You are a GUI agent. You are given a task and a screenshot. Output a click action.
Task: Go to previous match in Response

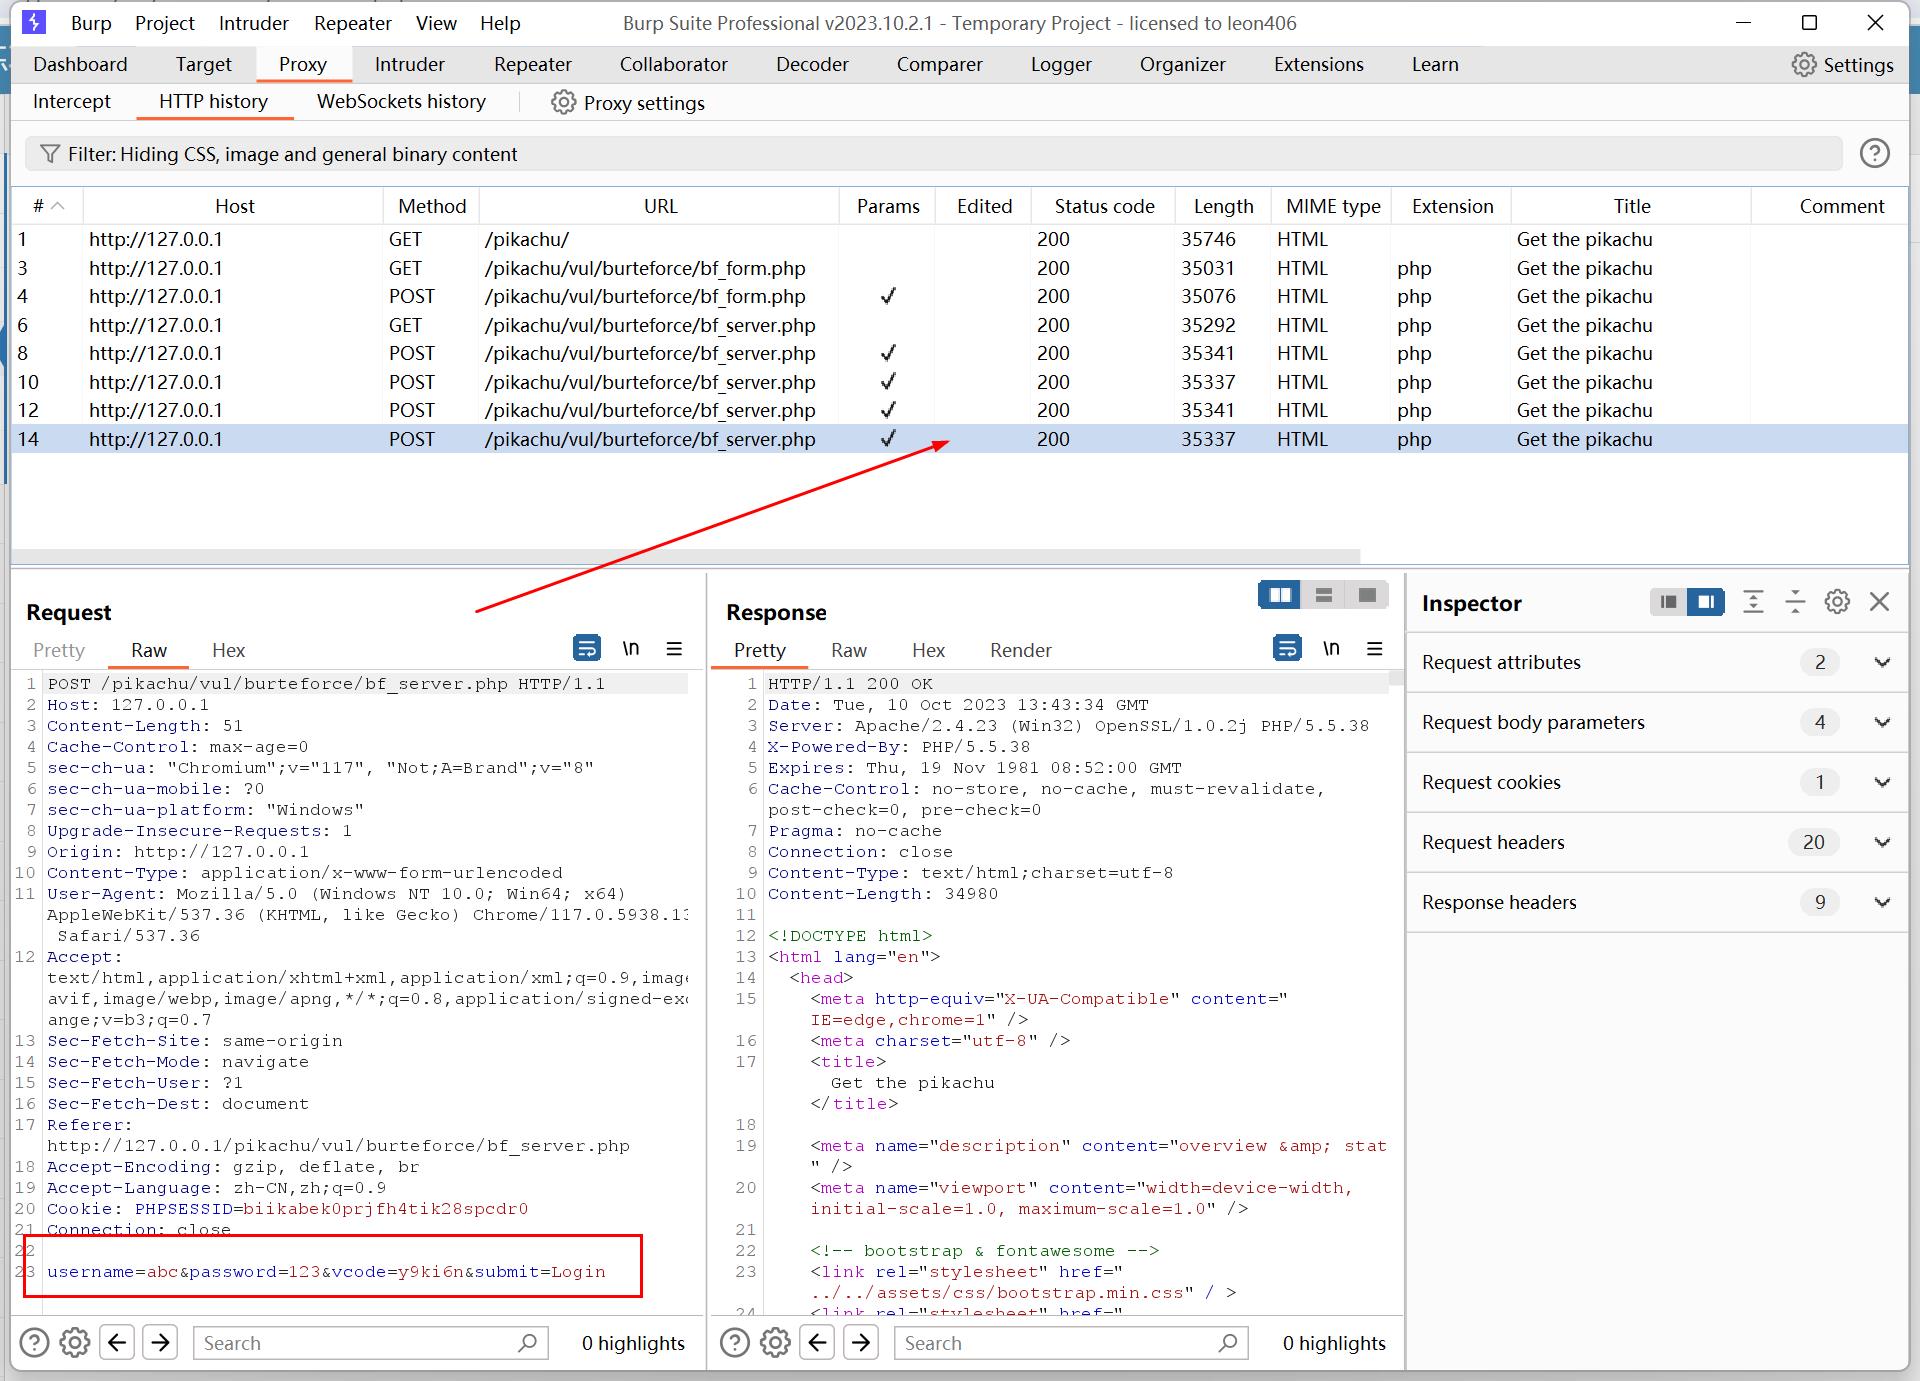coord(818,1342)
